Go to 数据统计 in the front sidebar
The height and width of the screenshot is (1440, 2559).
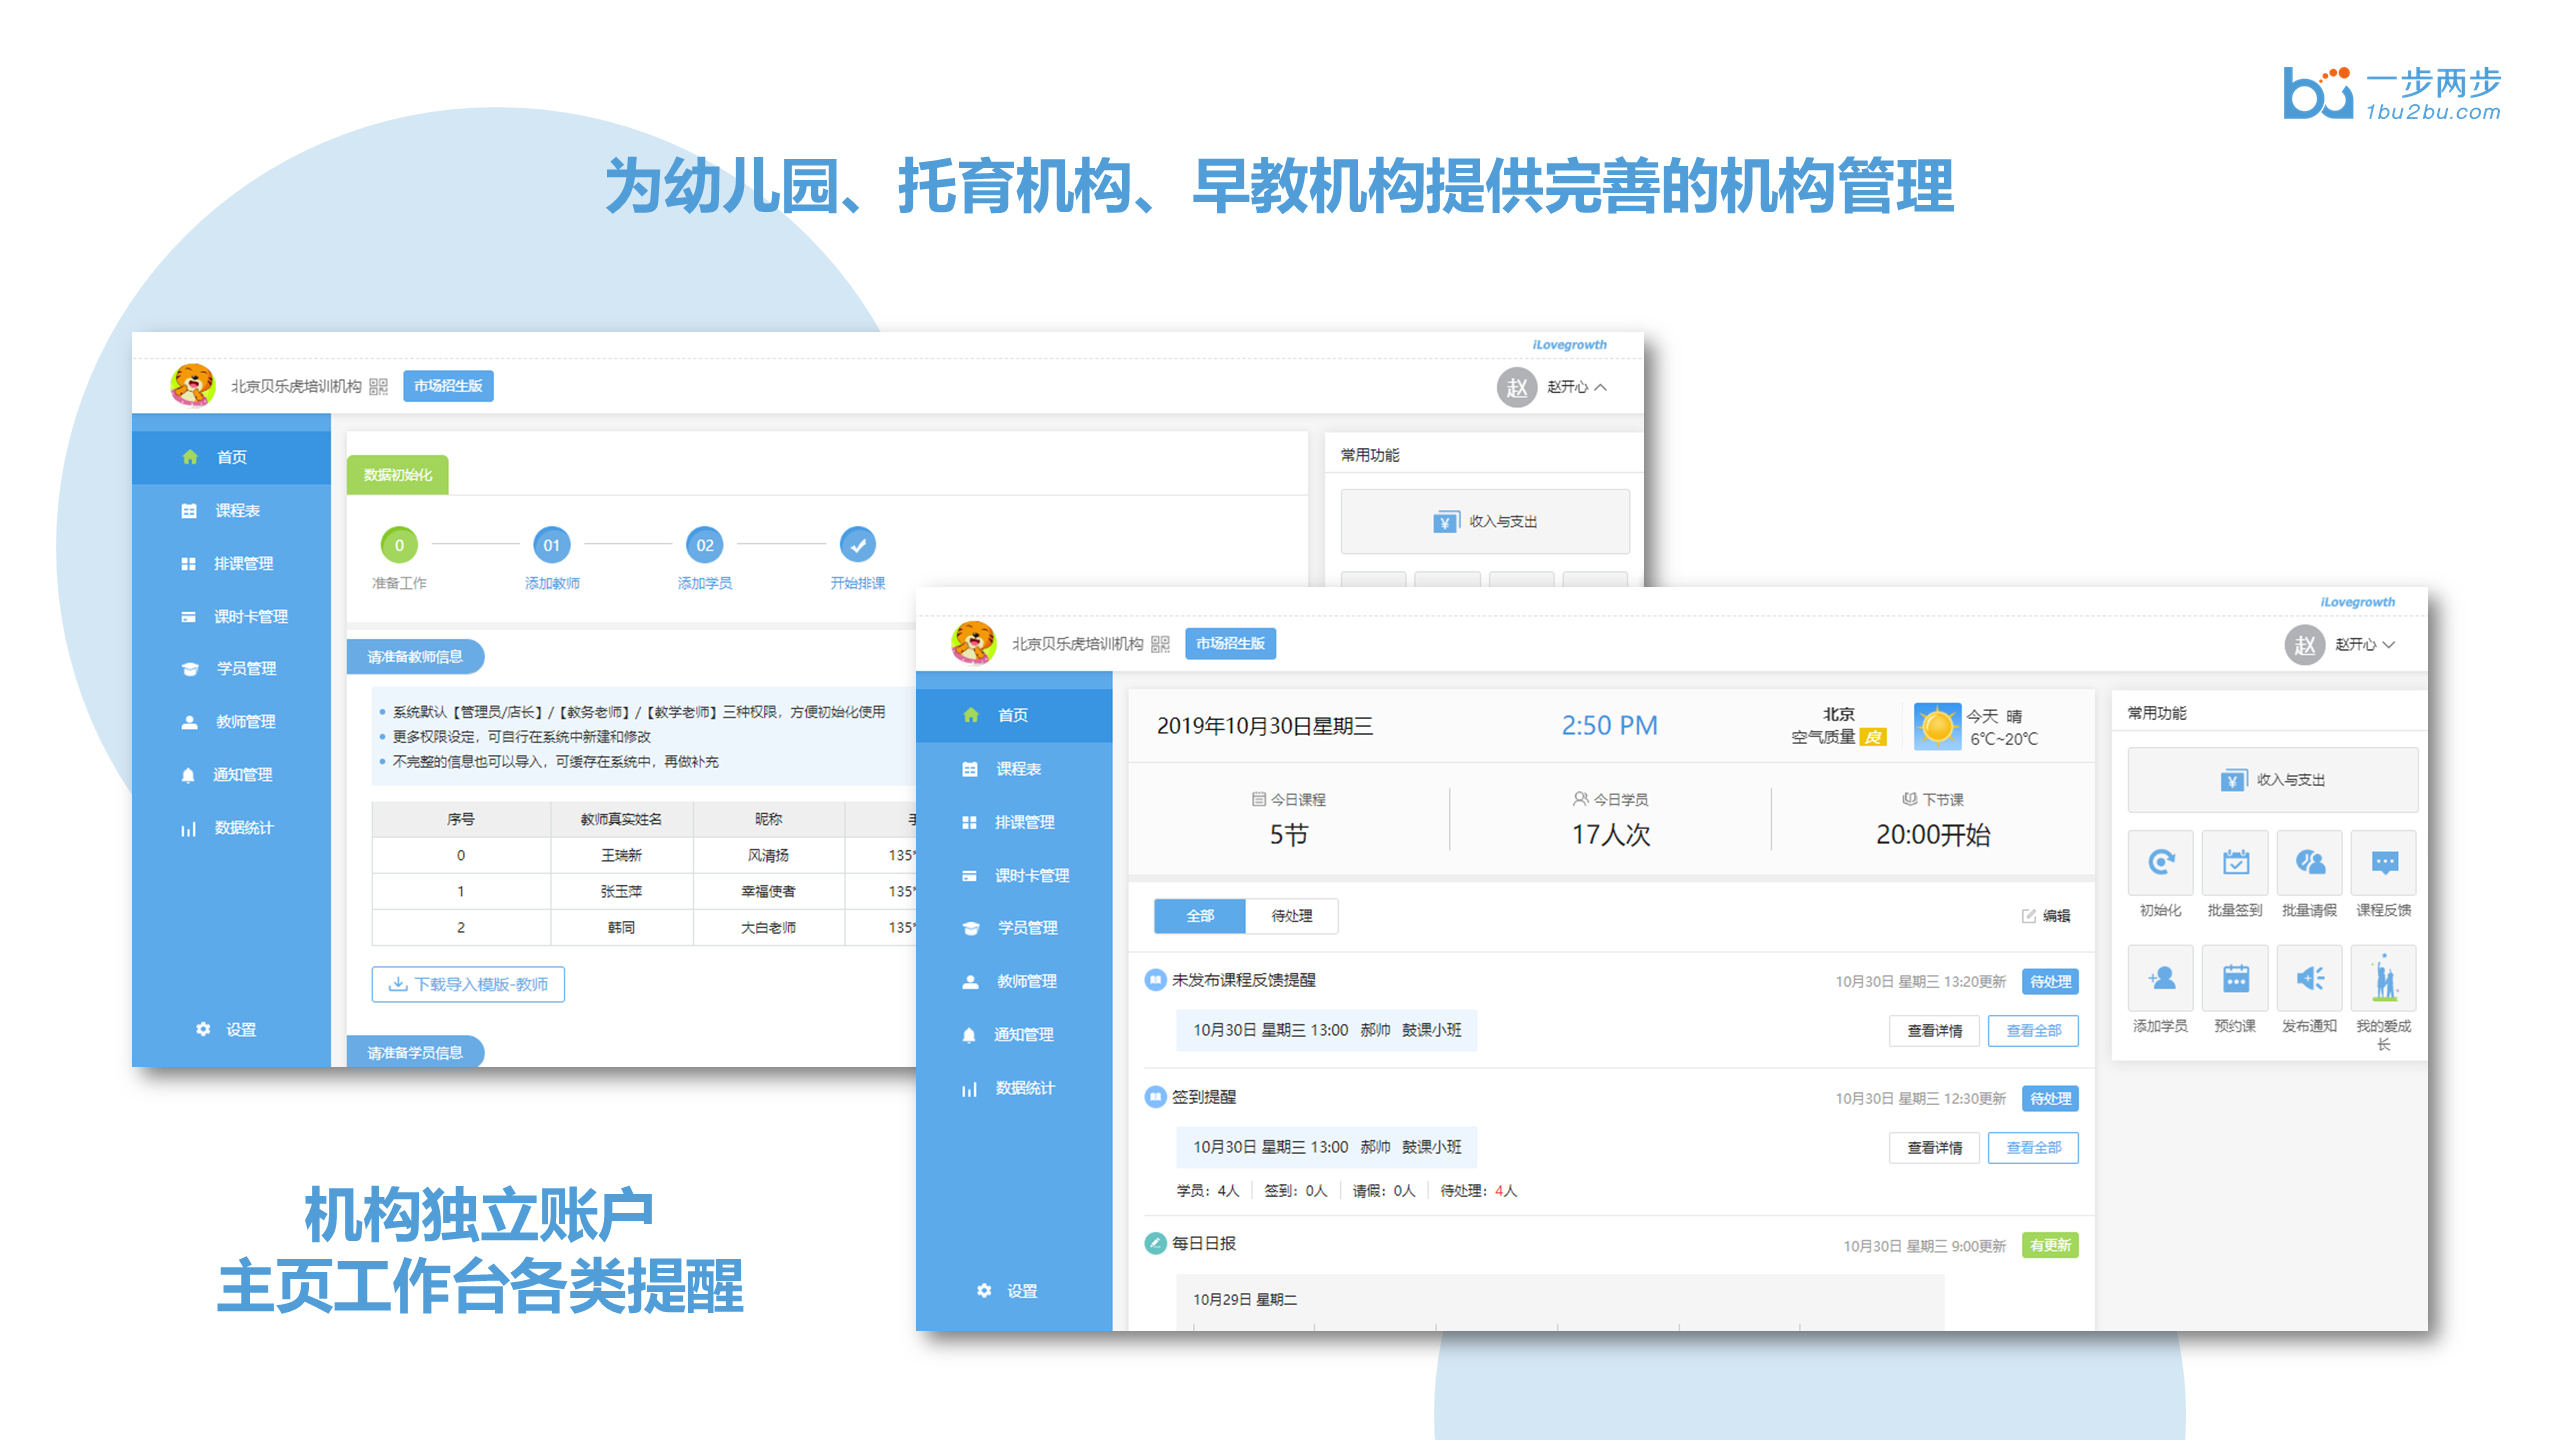1024,1088
